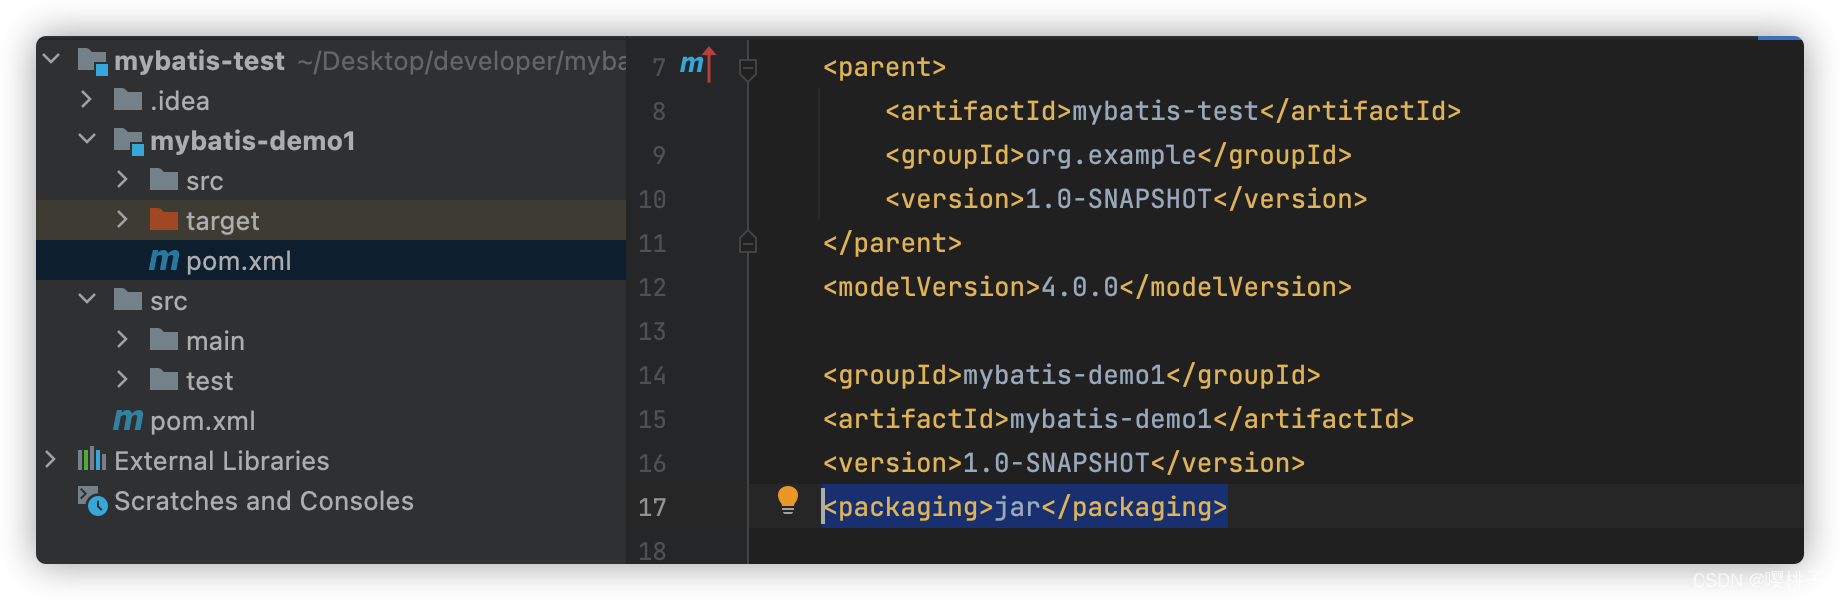Click artifactId mybatis-test line
Image resolution: width=1840 pixels, height=600 pixels.
(1172, 111)
